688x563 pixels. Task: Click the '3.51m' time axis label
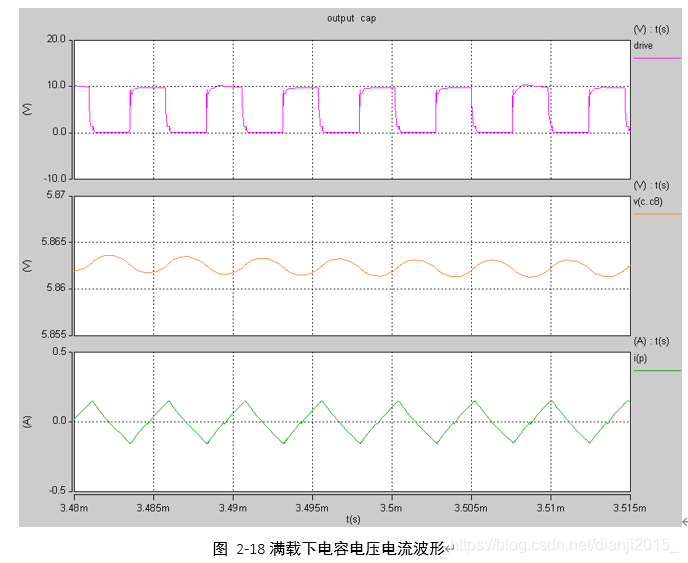coord(551,508)
